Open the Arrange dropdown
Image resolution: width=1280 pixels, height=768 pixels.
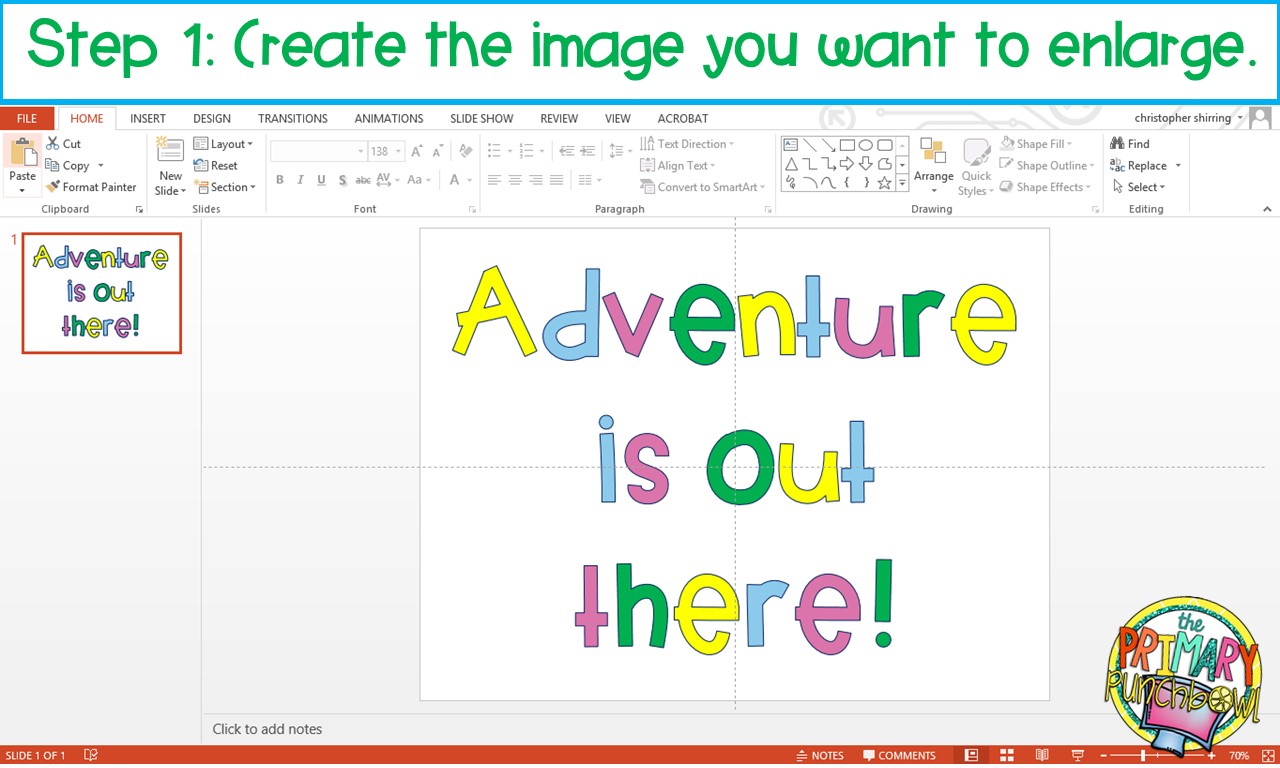click(x=934, y=166)
